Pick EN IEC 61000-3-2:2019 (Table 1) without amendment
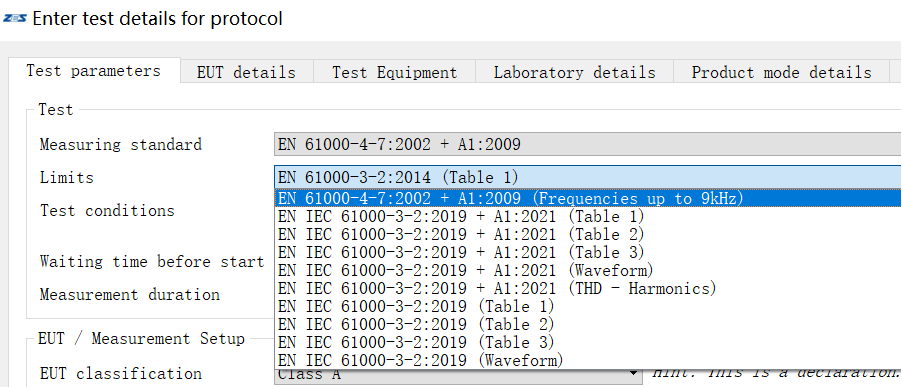Screen dimensions: 902x387 click(x=588, y=306)
